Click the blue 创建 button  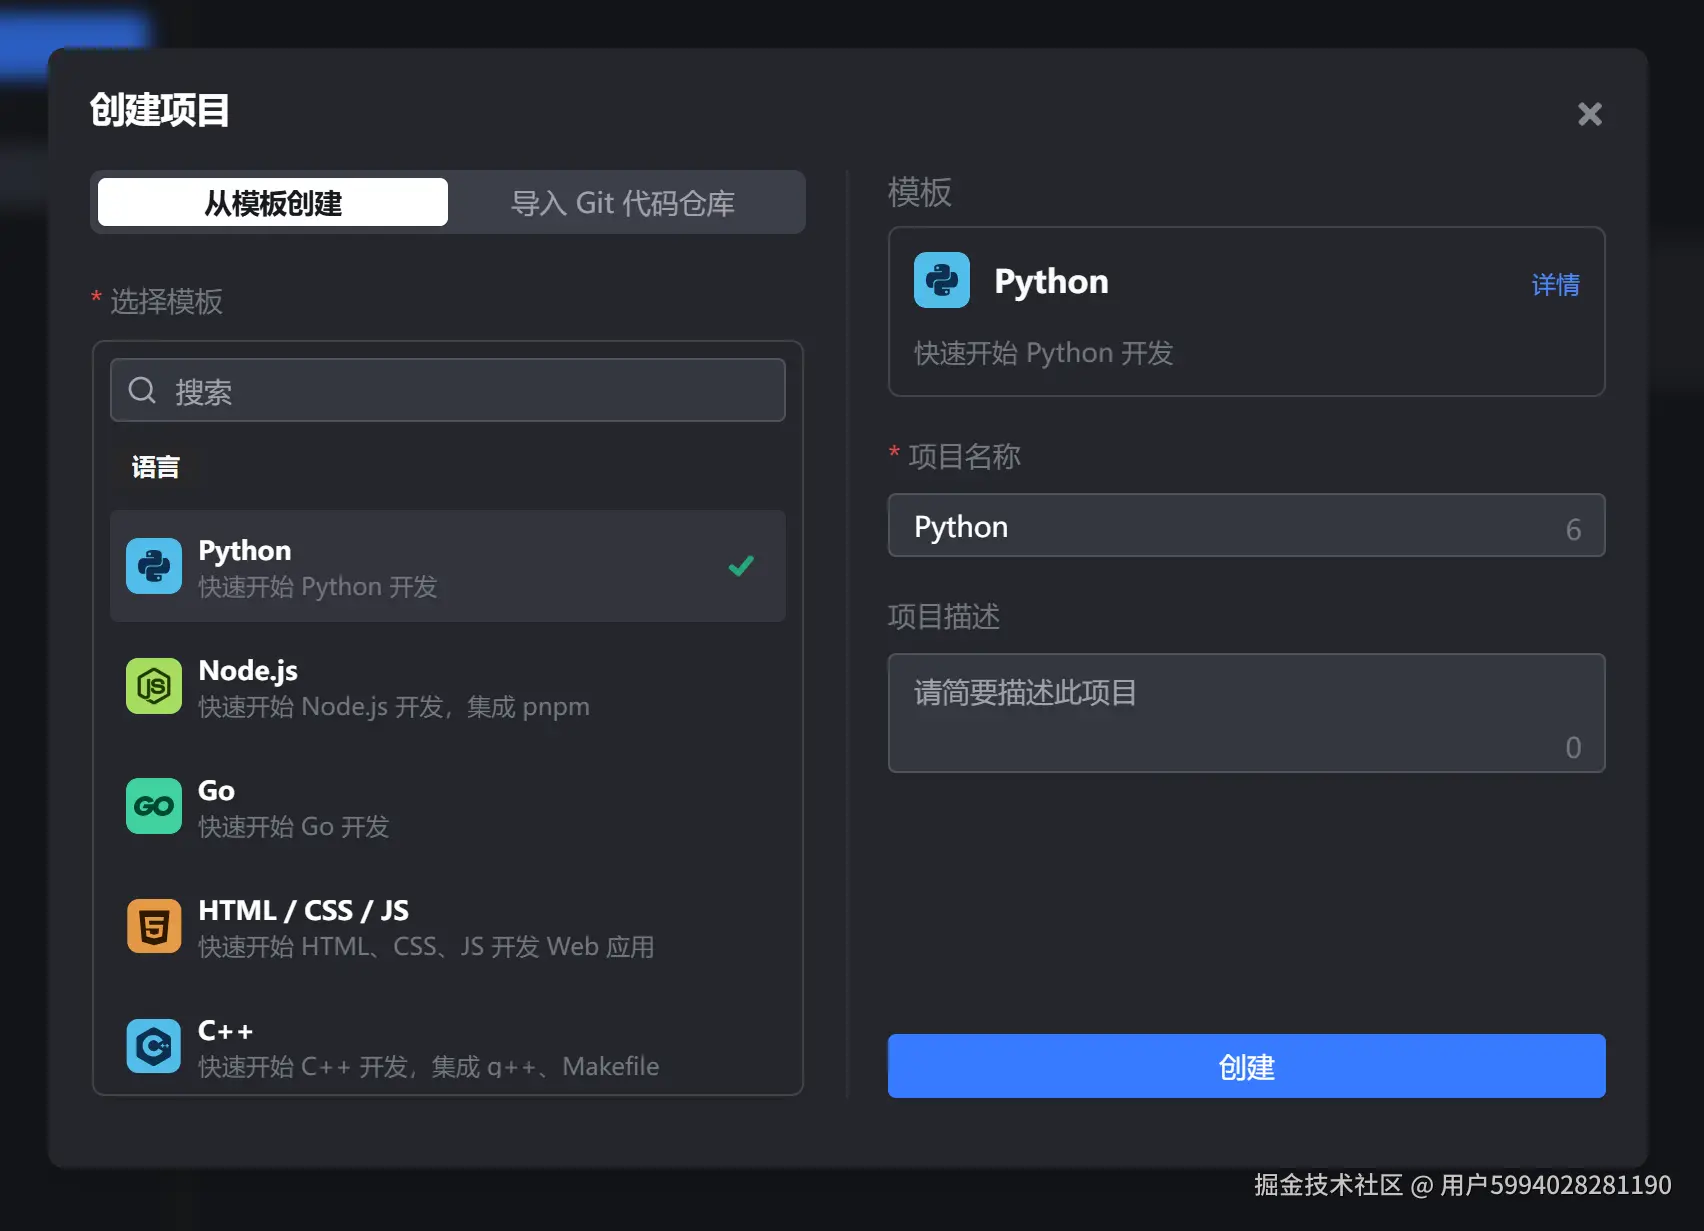(x=1246, y=1066)
